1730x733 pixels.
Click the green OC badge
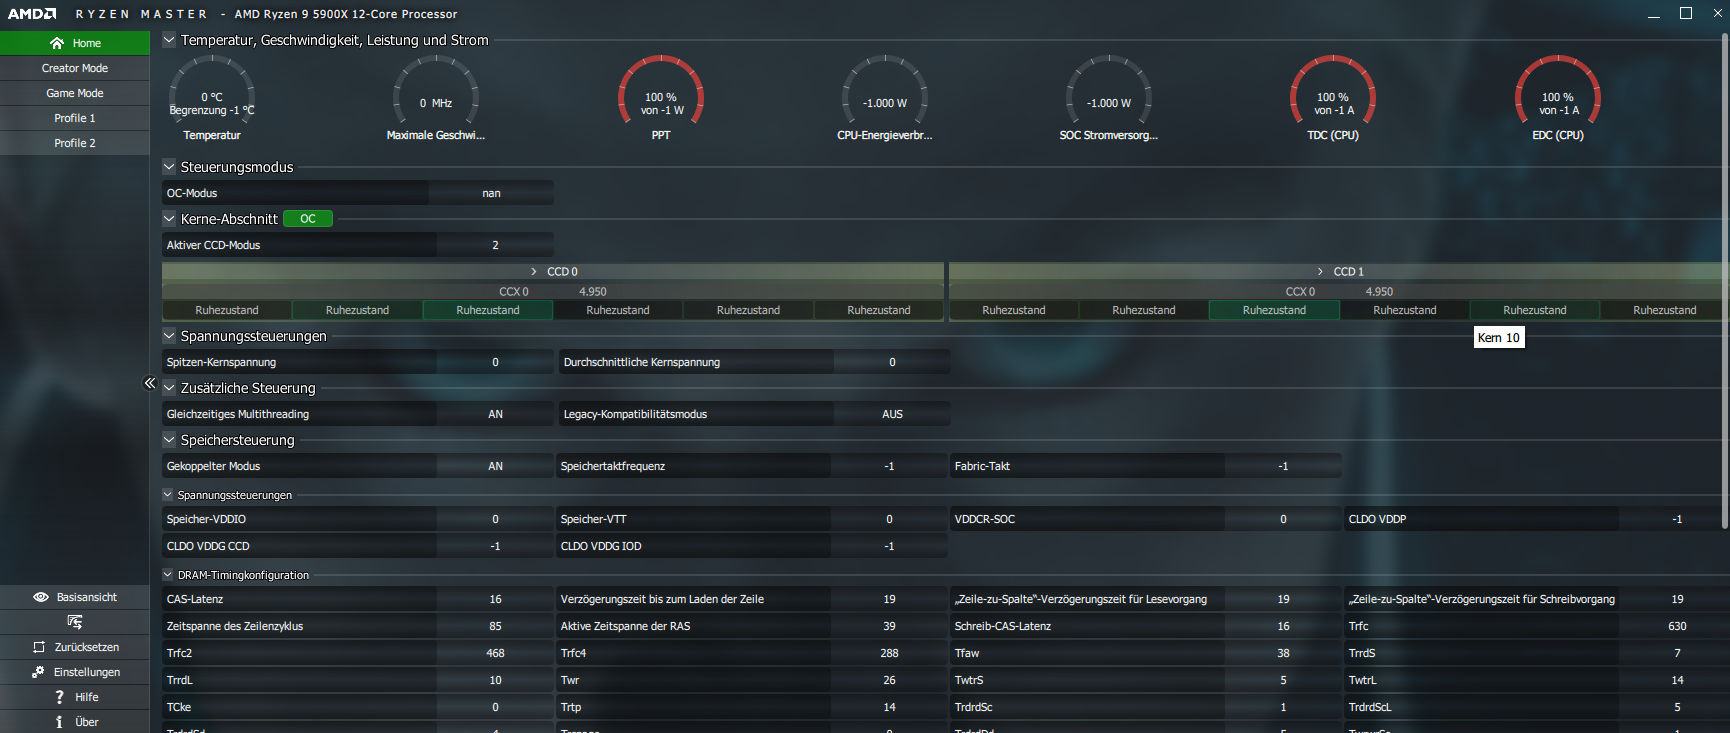point(308,219)
